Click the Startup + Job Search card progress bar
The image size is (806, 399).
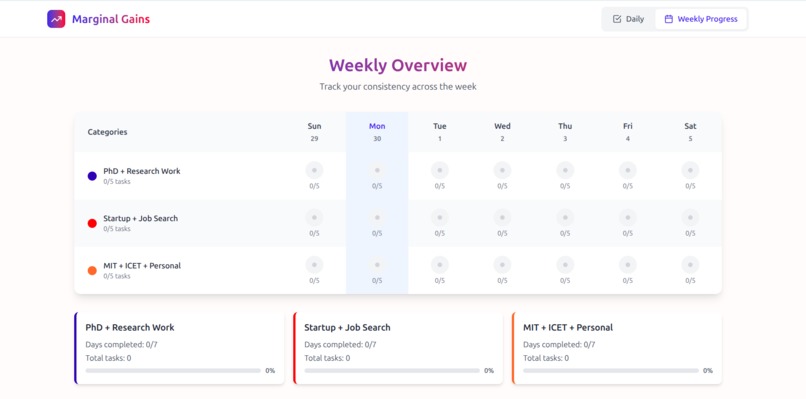pyautogui.click(x=392, y=370)
